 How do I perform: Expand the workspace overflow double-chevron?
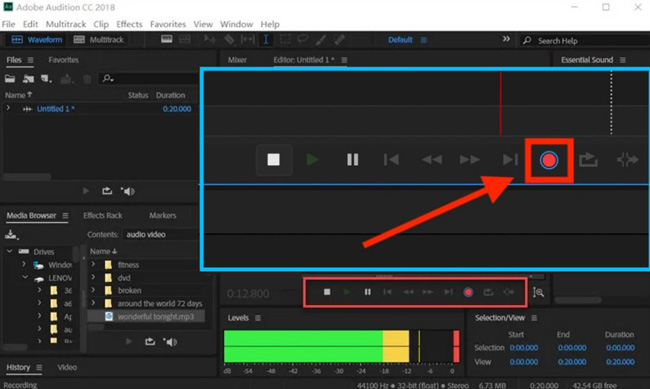coord(506,39)
